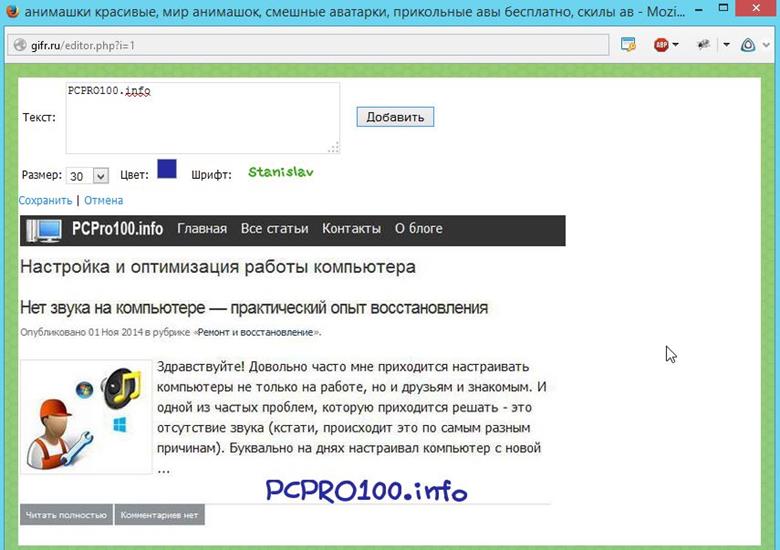Click the monitor logo in PCPro100 header

pos(44,230)
